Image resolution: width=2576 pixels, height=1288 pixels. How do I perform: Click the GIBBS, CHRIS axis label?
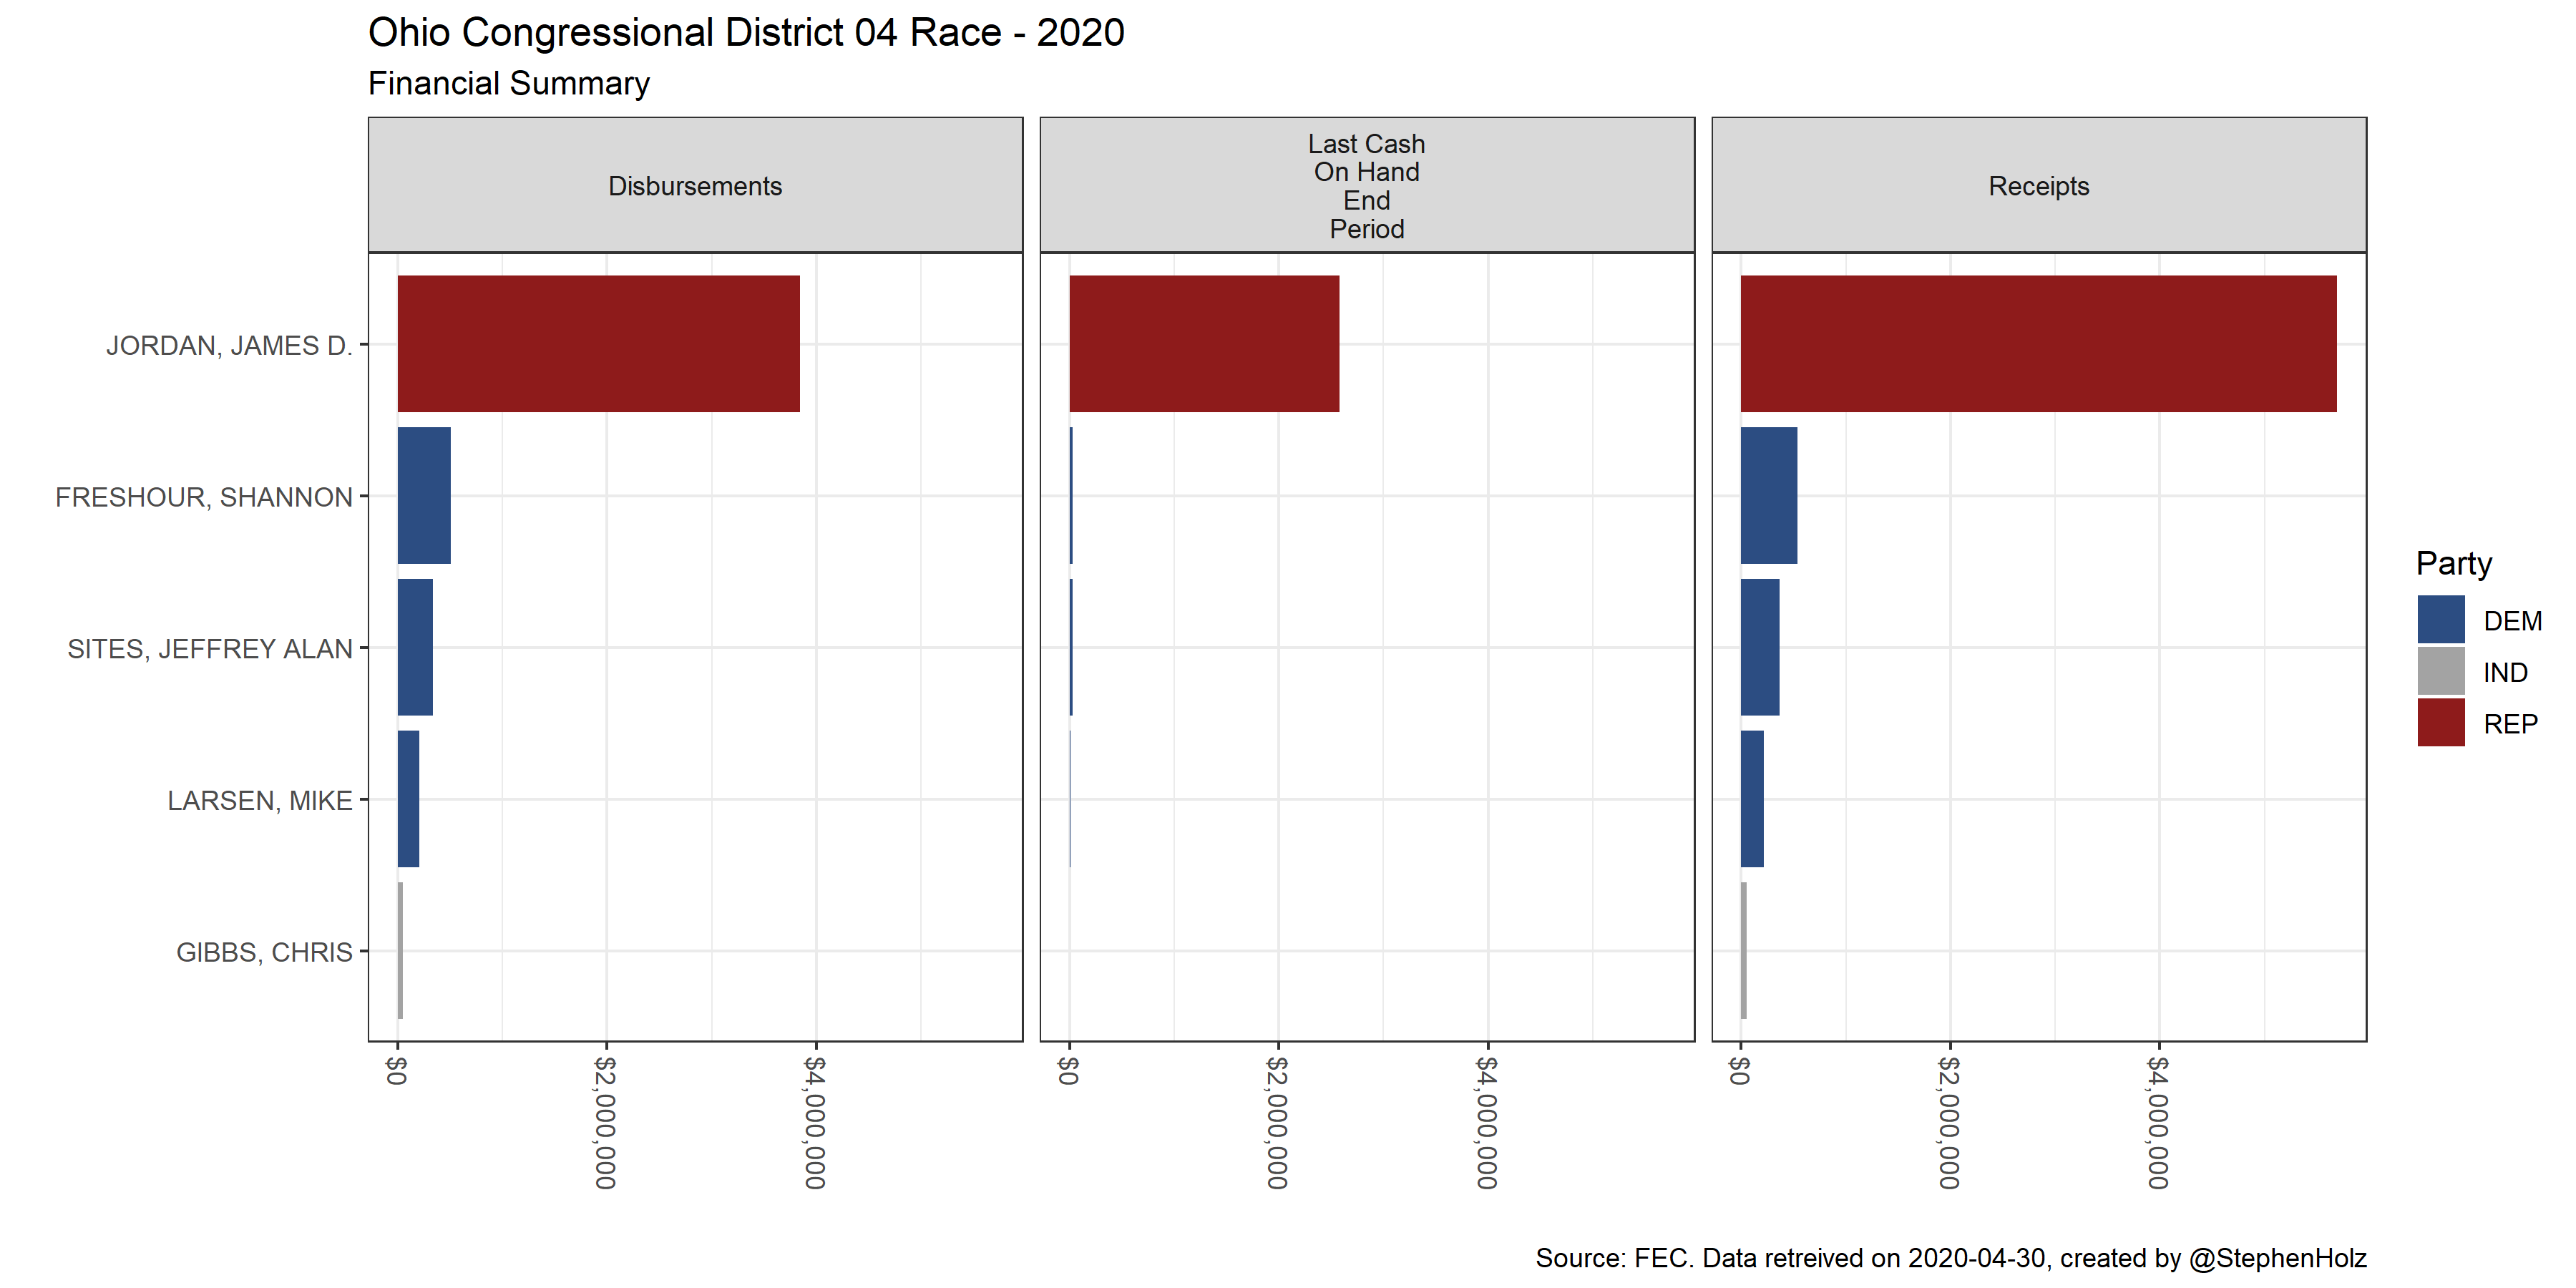pos(264,952)
